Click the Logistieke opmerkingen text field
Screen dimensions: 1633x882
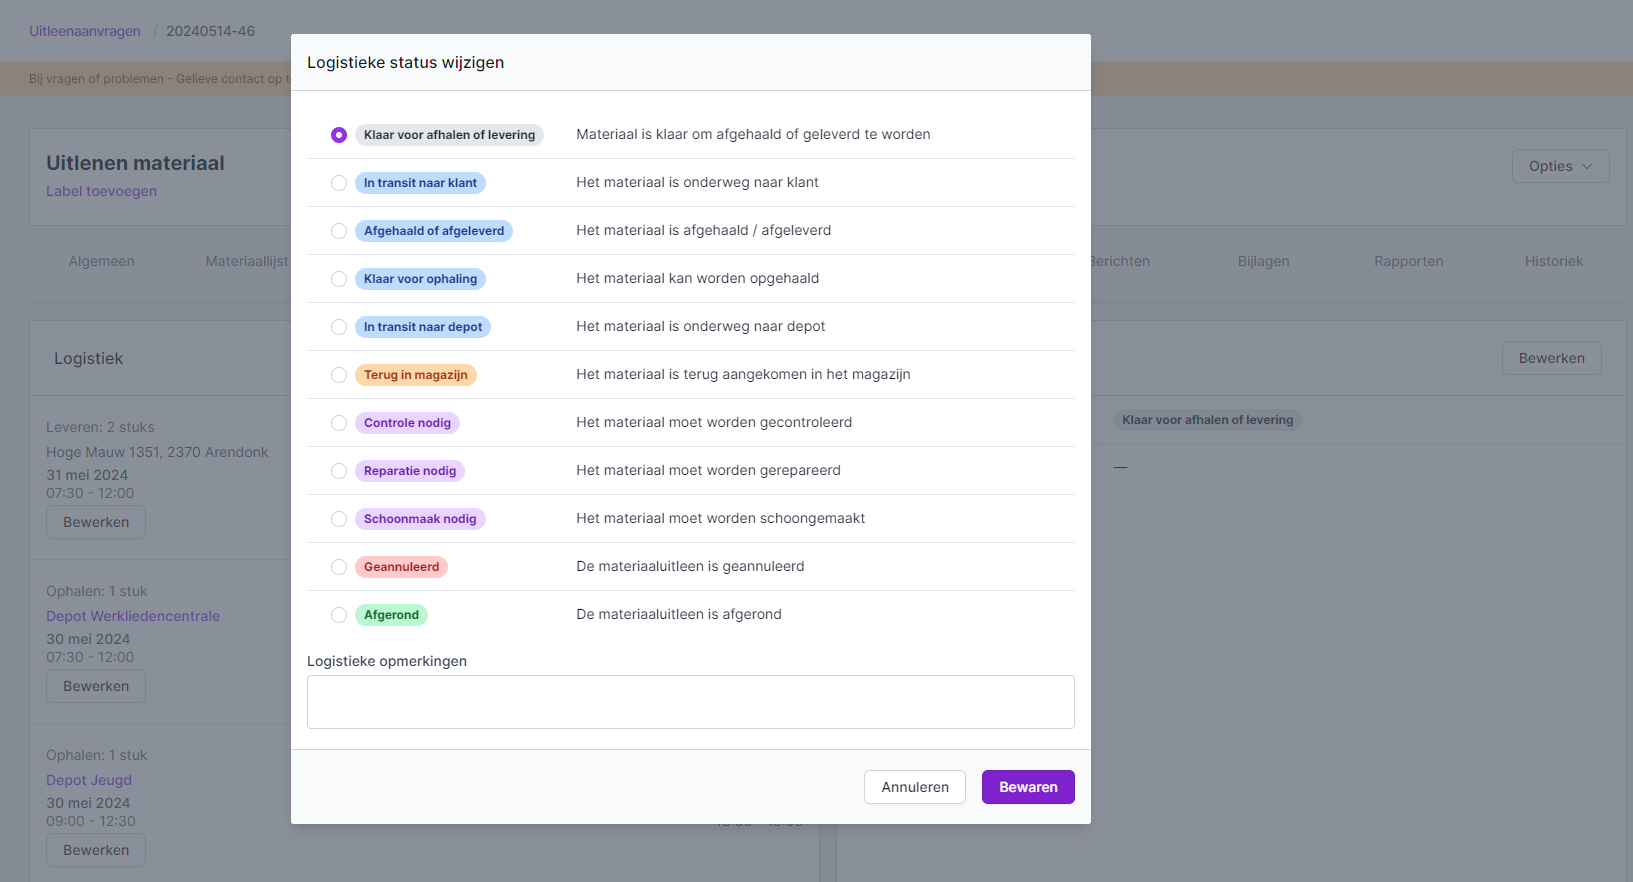pos(690,702)
